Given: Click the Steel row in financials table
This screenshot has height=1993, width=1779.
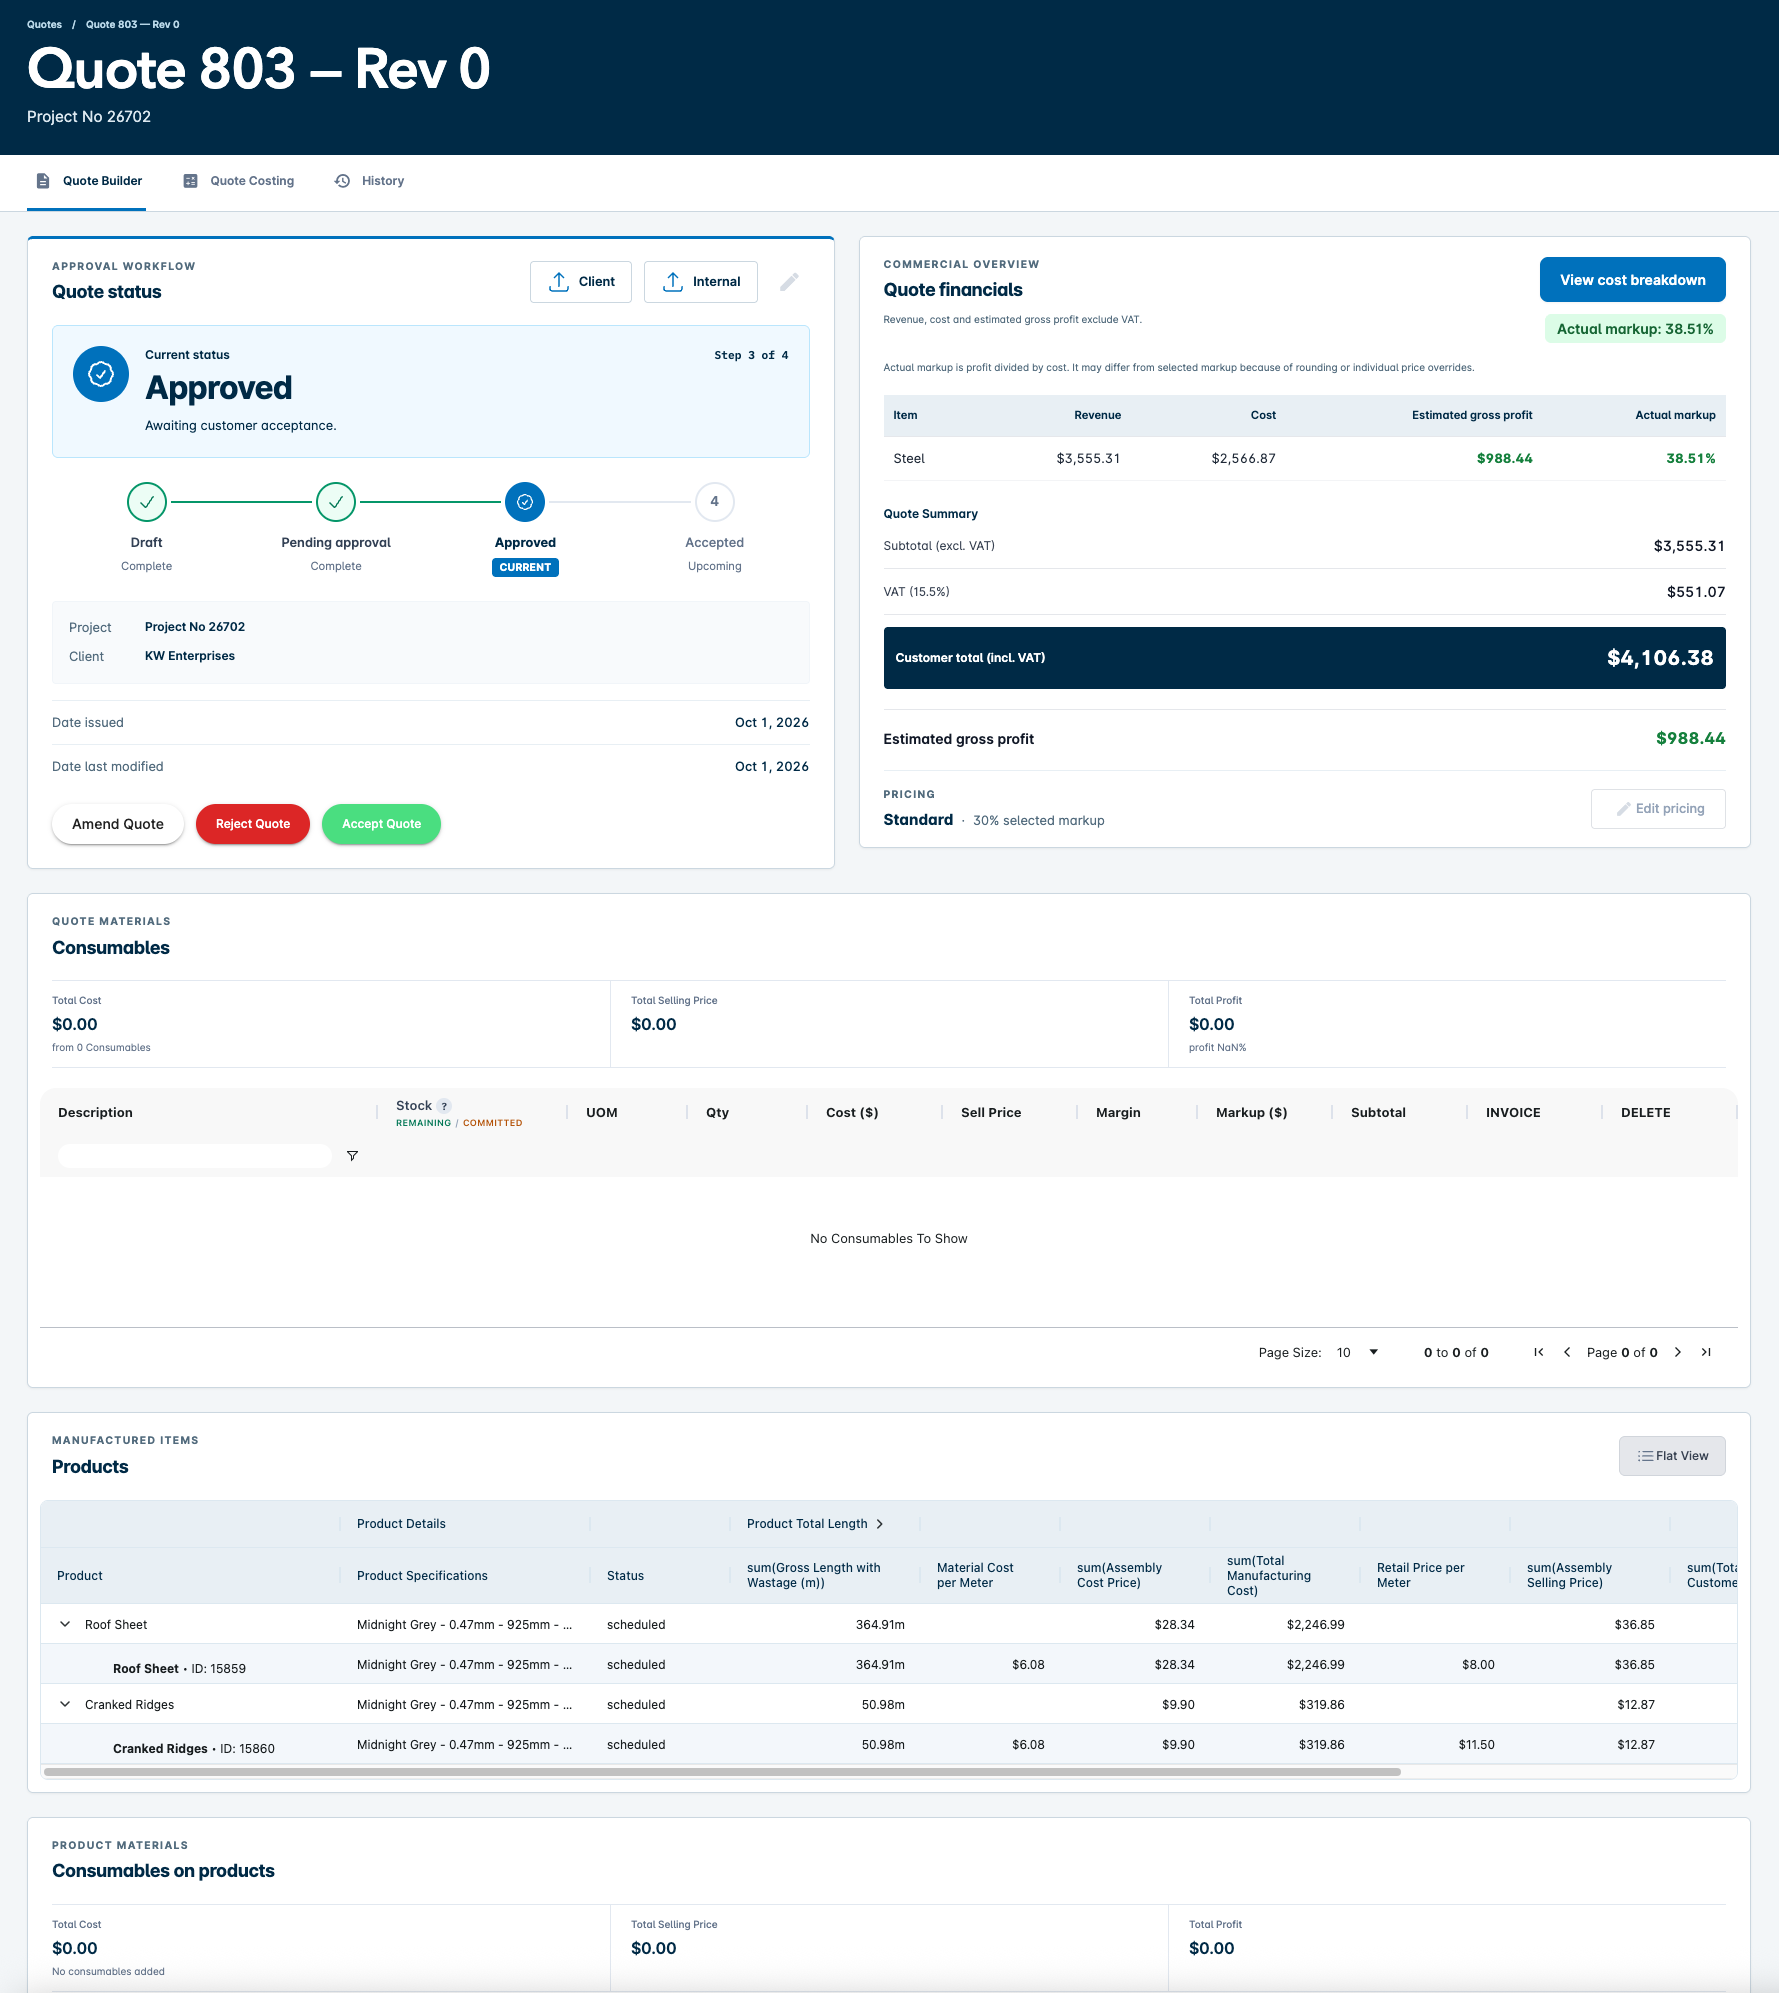Looking at the screenshot, I should (1304, 459).
